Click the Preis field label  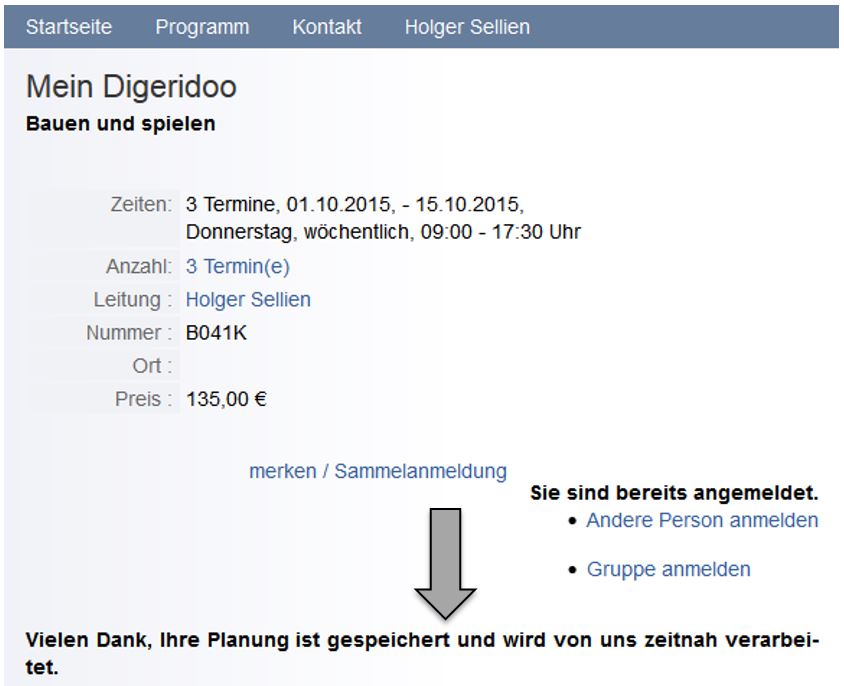click(x=138, y=400)
